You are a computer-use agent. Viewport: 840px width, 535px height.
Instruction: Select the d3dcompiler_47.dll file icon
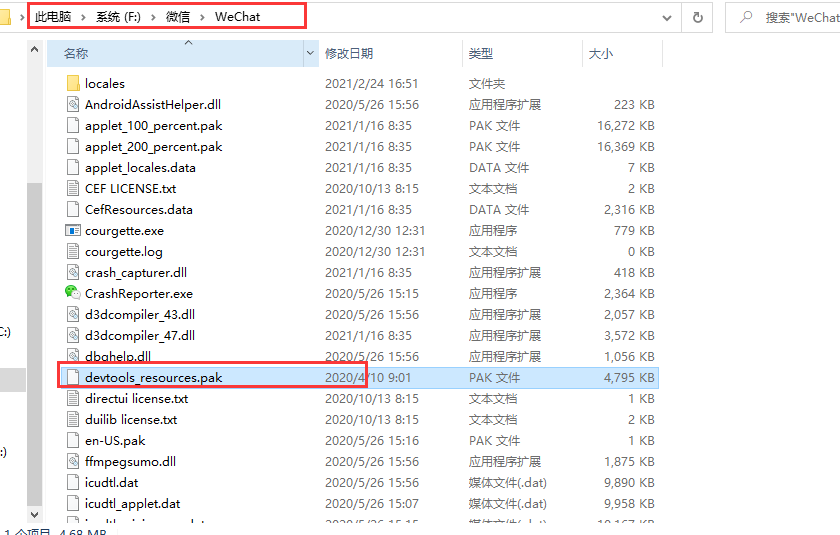pyautogui.click(x=73, y=335)
